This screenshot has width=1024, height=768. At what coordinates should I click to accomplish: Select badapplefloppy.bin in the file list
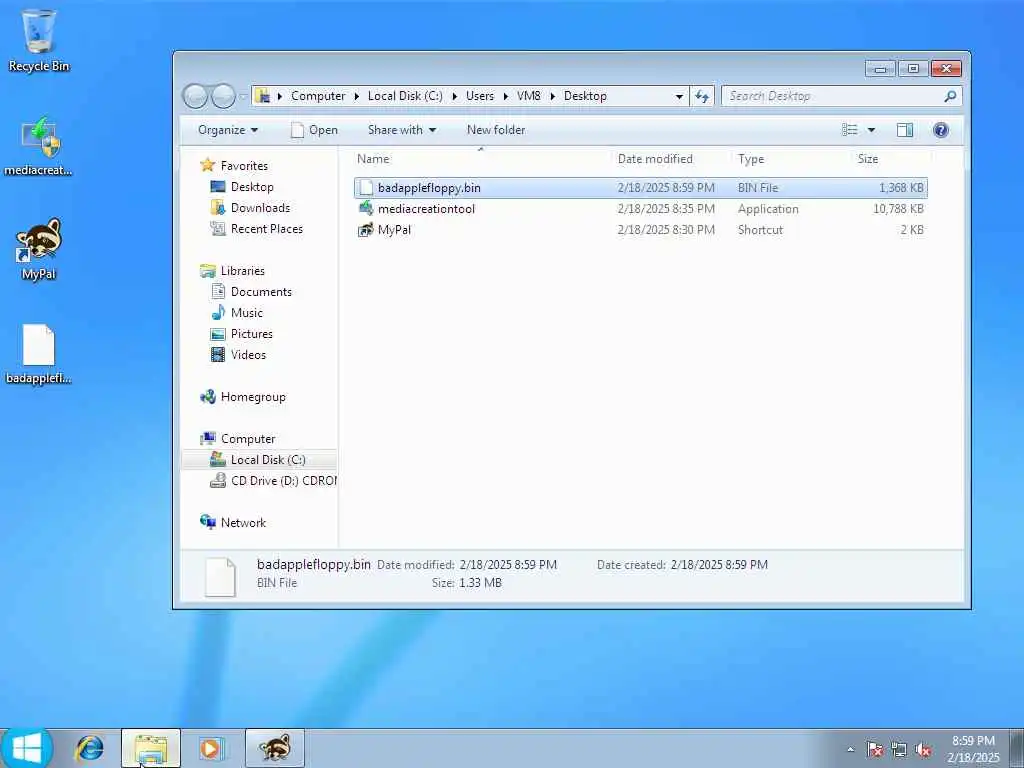pyautogui.click(x=640, y=188)
